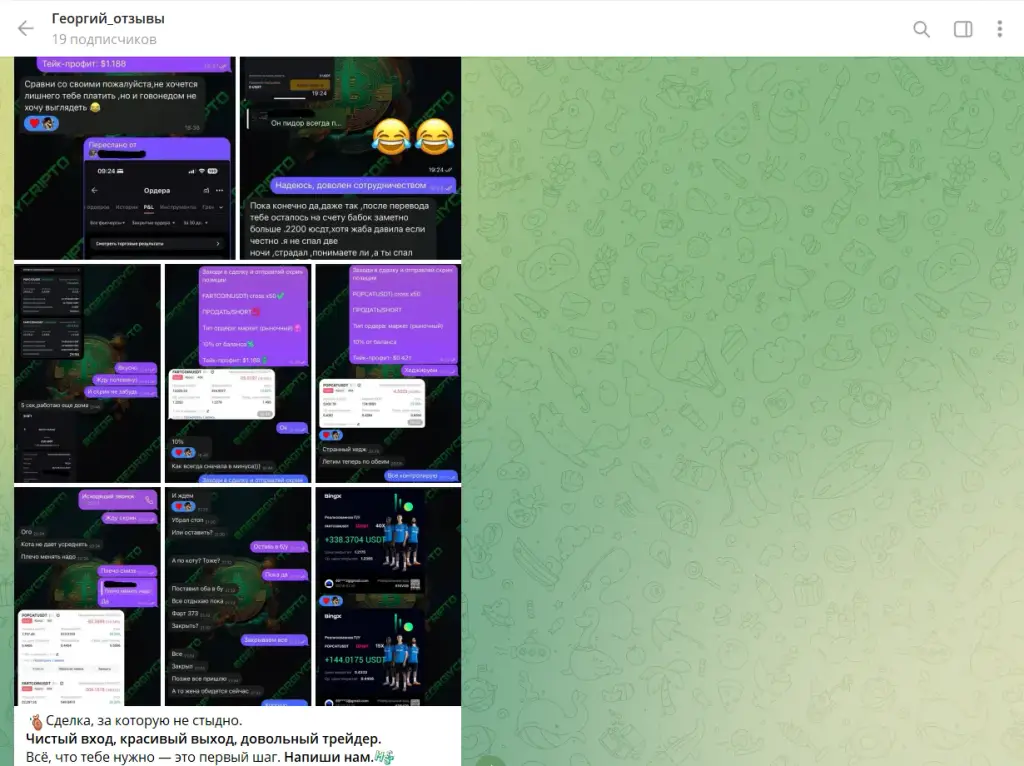Open the photo with 'Исходящий звонок' bubble

(88, 597)
